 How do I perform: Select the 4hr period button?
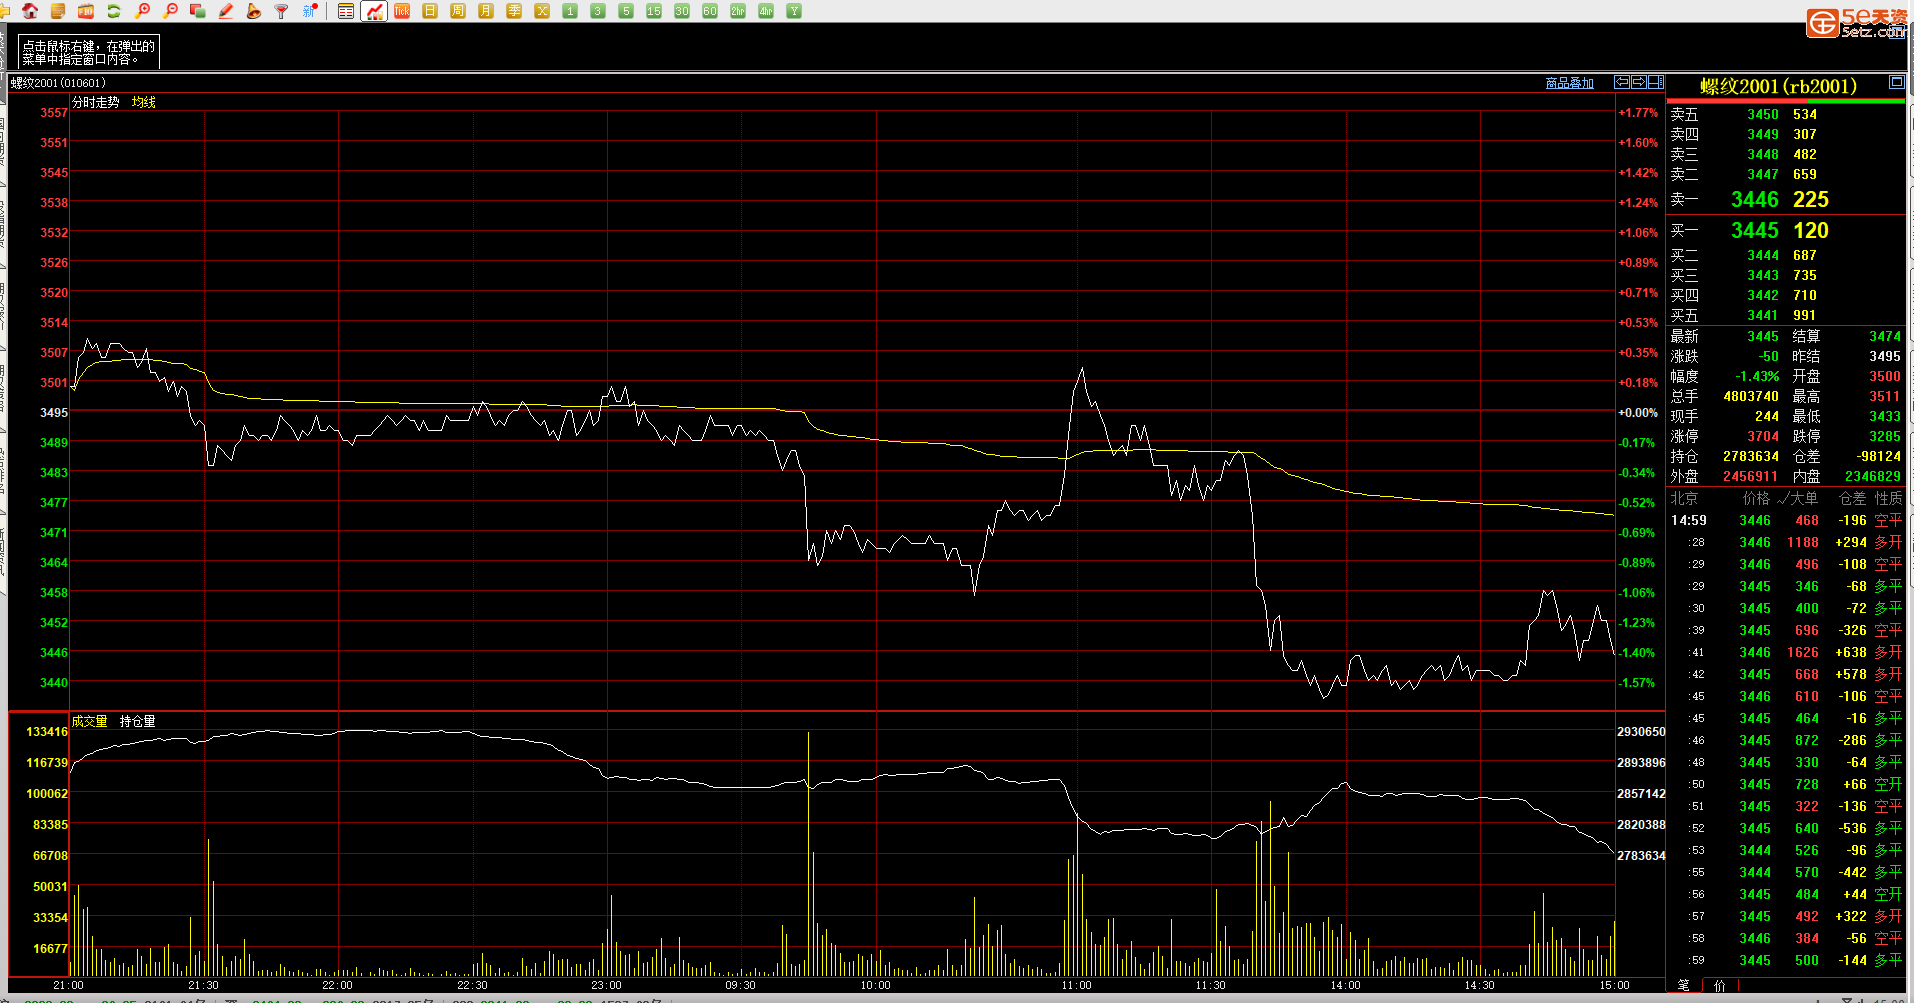click(766, 11)
